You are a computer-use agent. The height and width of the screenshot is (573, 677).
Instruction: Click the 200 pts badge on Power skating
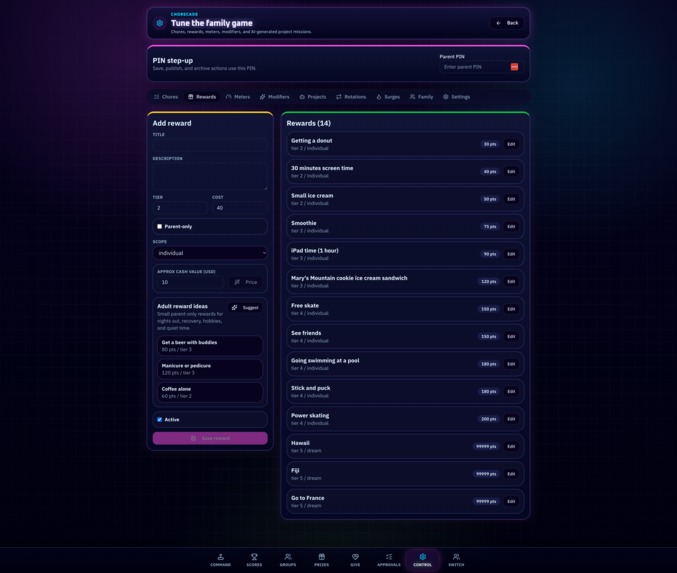[x=488, y=419]
